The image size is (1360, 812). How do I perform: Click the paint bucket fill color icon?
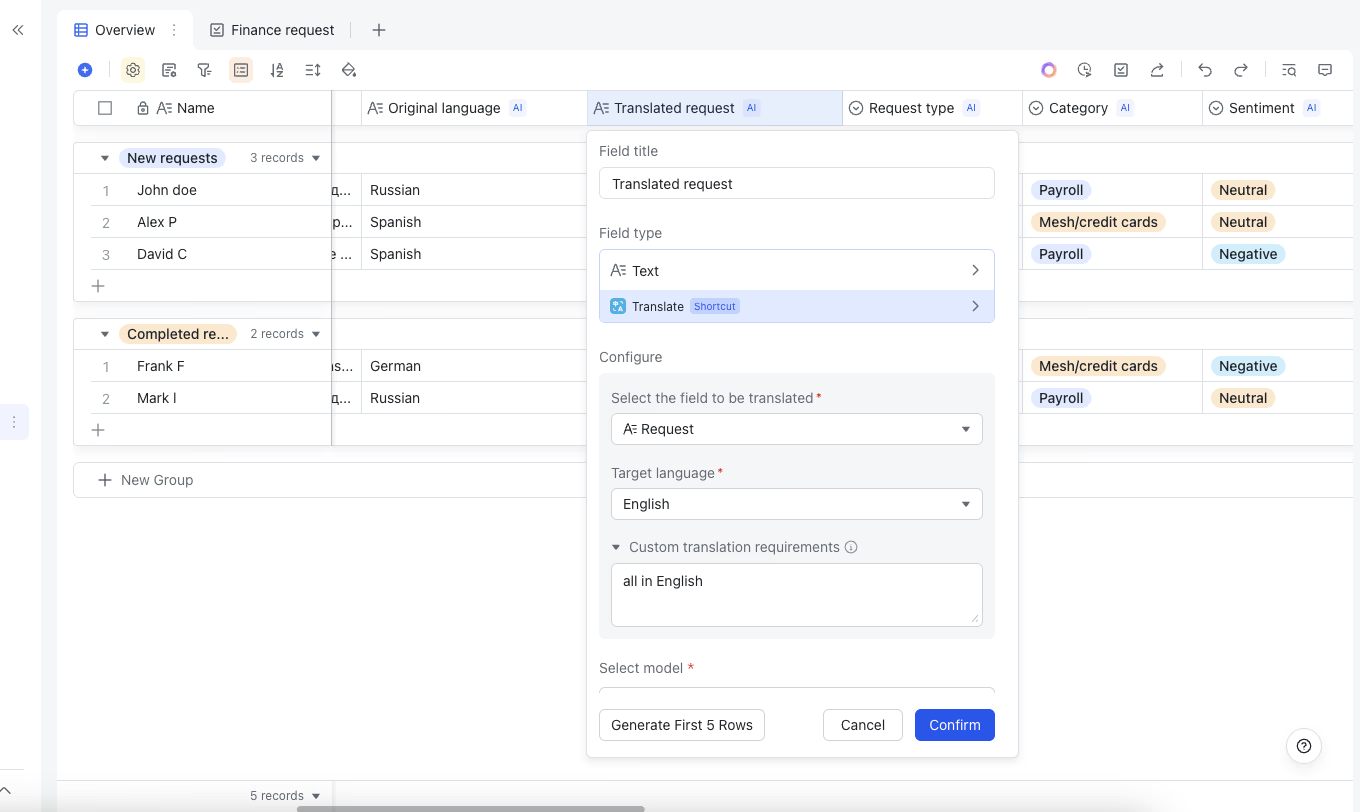pyautogui.click(x=349, y=70)
